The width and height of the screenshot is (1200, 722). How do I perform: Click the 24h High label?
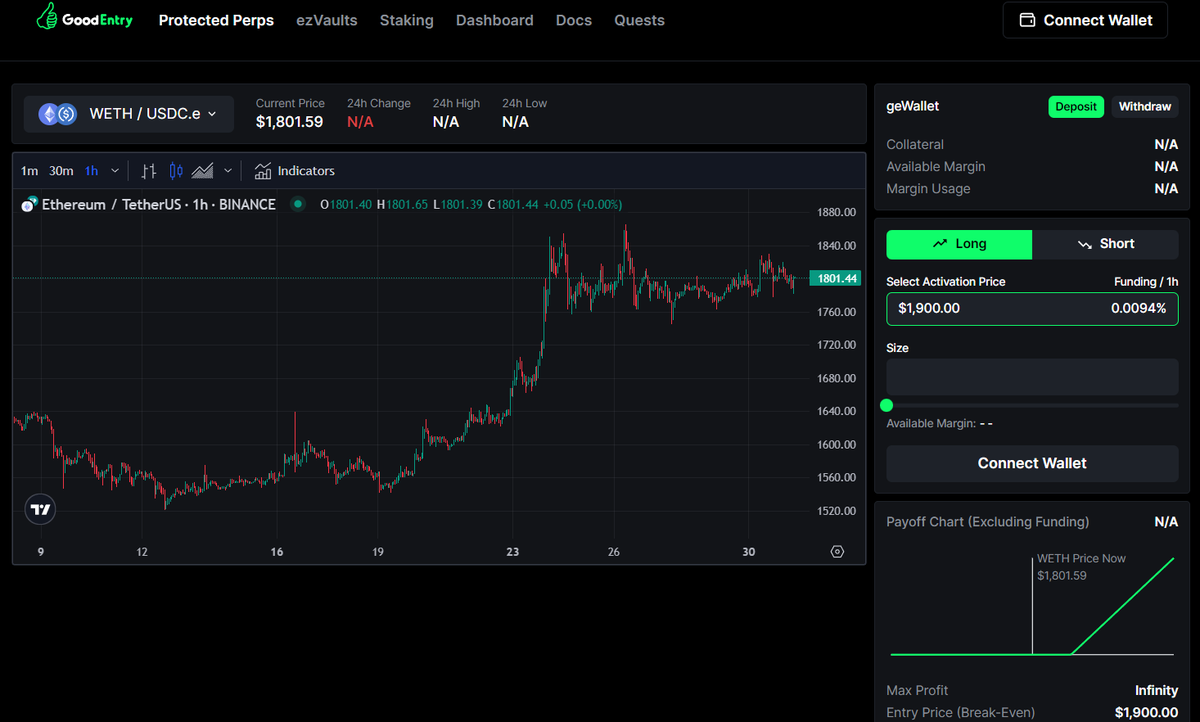(x=456, y=103)
